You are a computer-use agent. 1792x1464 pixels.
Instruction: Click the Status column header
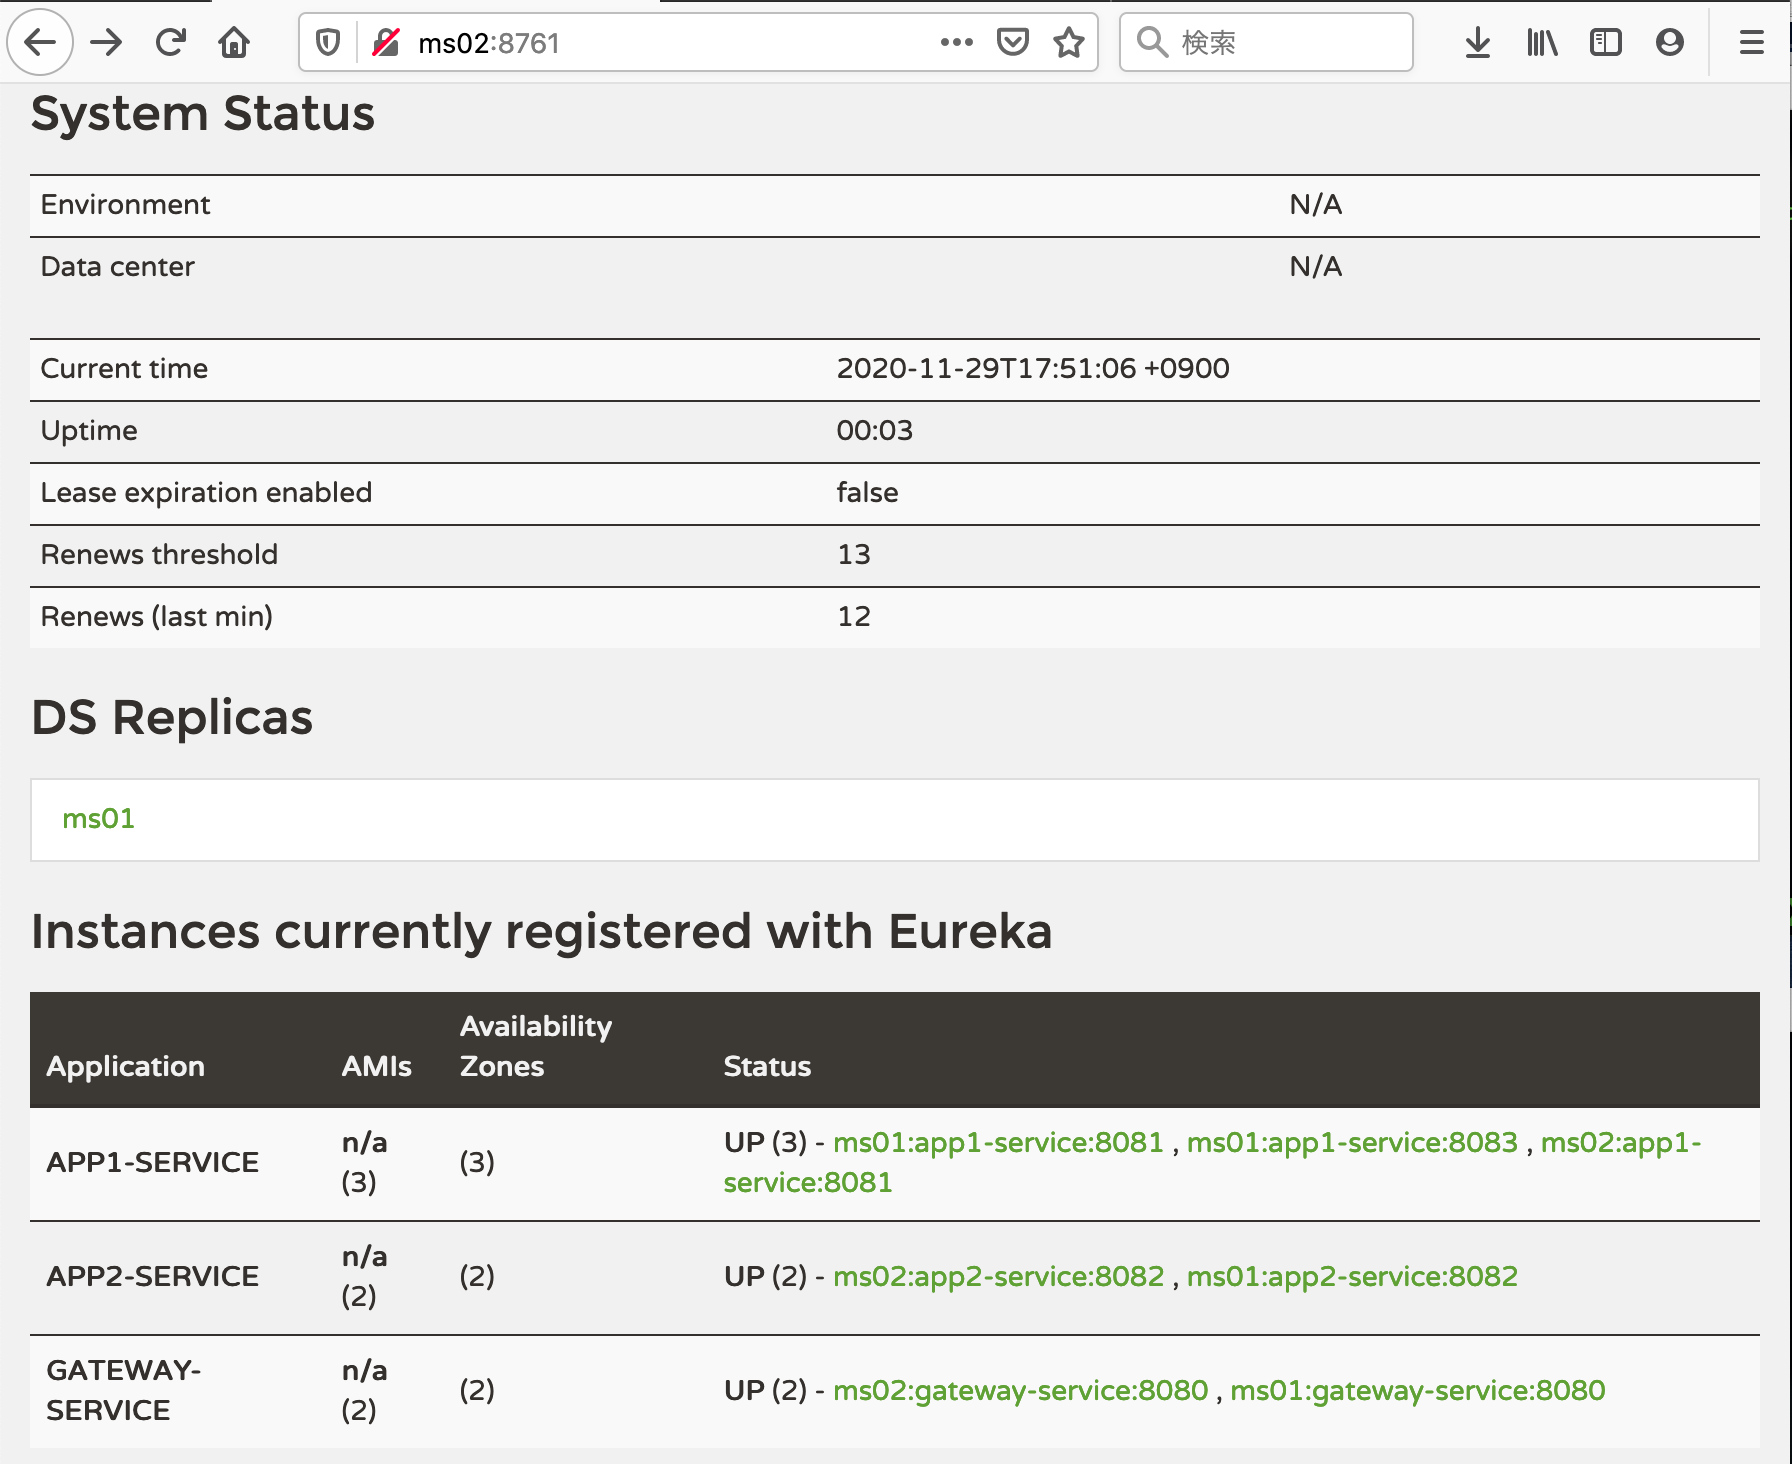tap(767, 1066)
